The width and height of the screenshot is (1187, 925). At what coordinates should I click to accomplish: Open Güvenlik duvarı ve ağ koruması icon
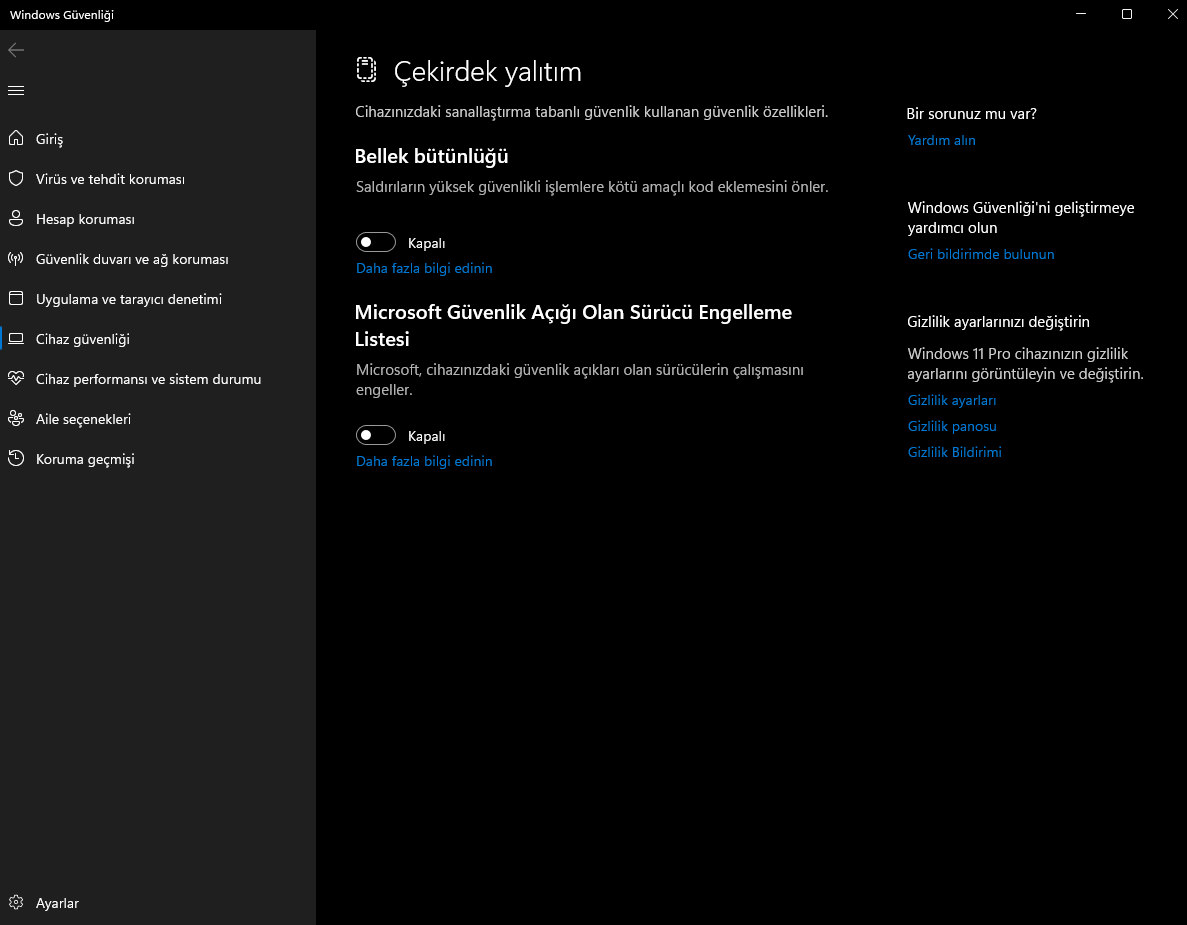pos(16,259)
